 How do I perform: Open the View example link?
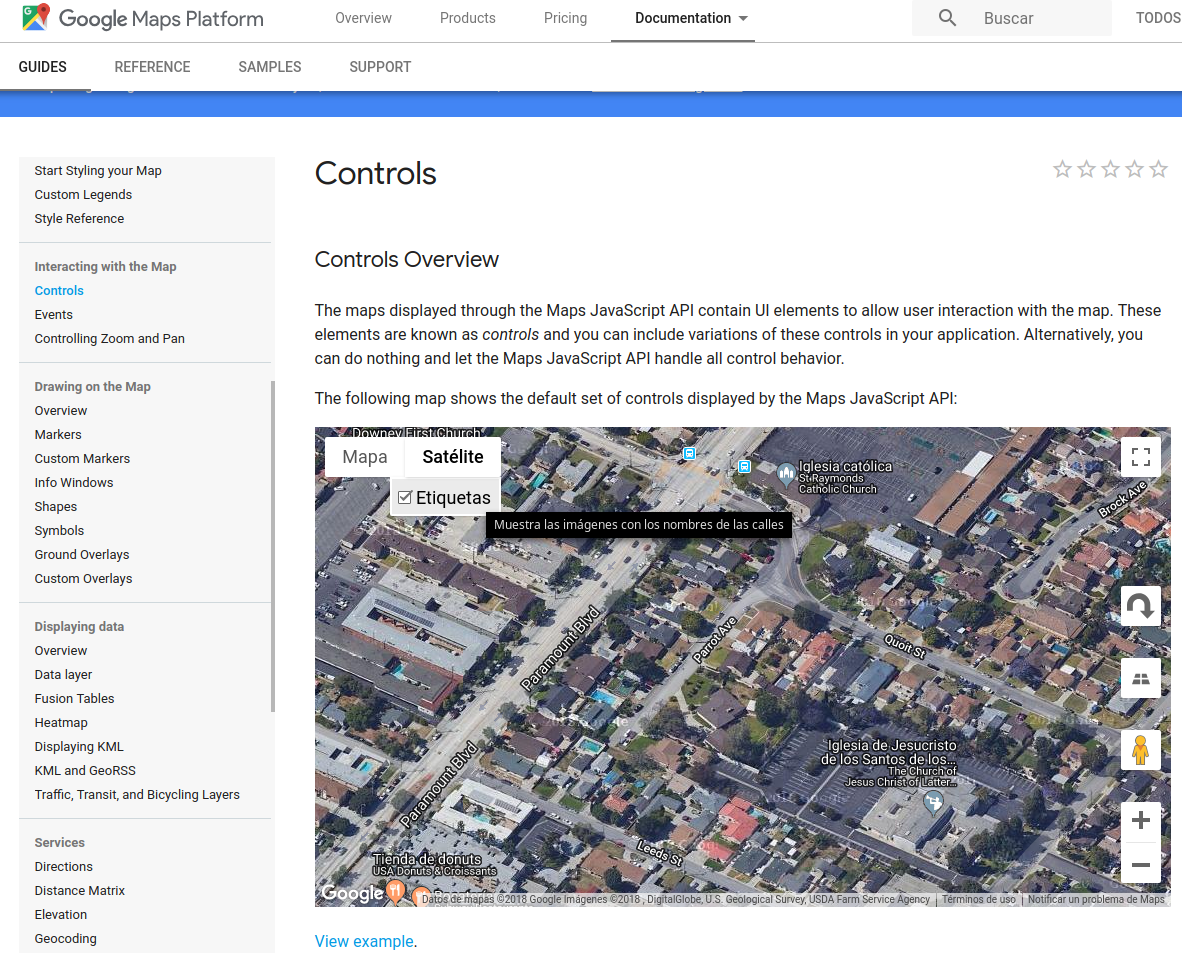364,941
